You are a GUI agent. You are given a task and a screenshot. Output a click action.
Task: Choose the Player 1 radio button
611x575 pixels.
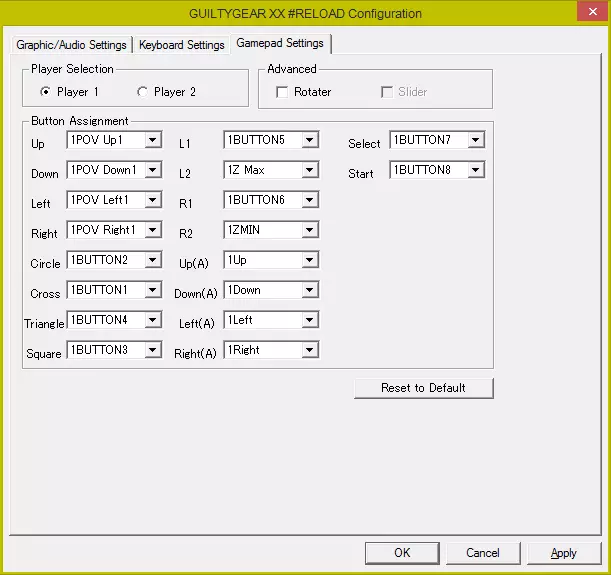coord(69,92)
